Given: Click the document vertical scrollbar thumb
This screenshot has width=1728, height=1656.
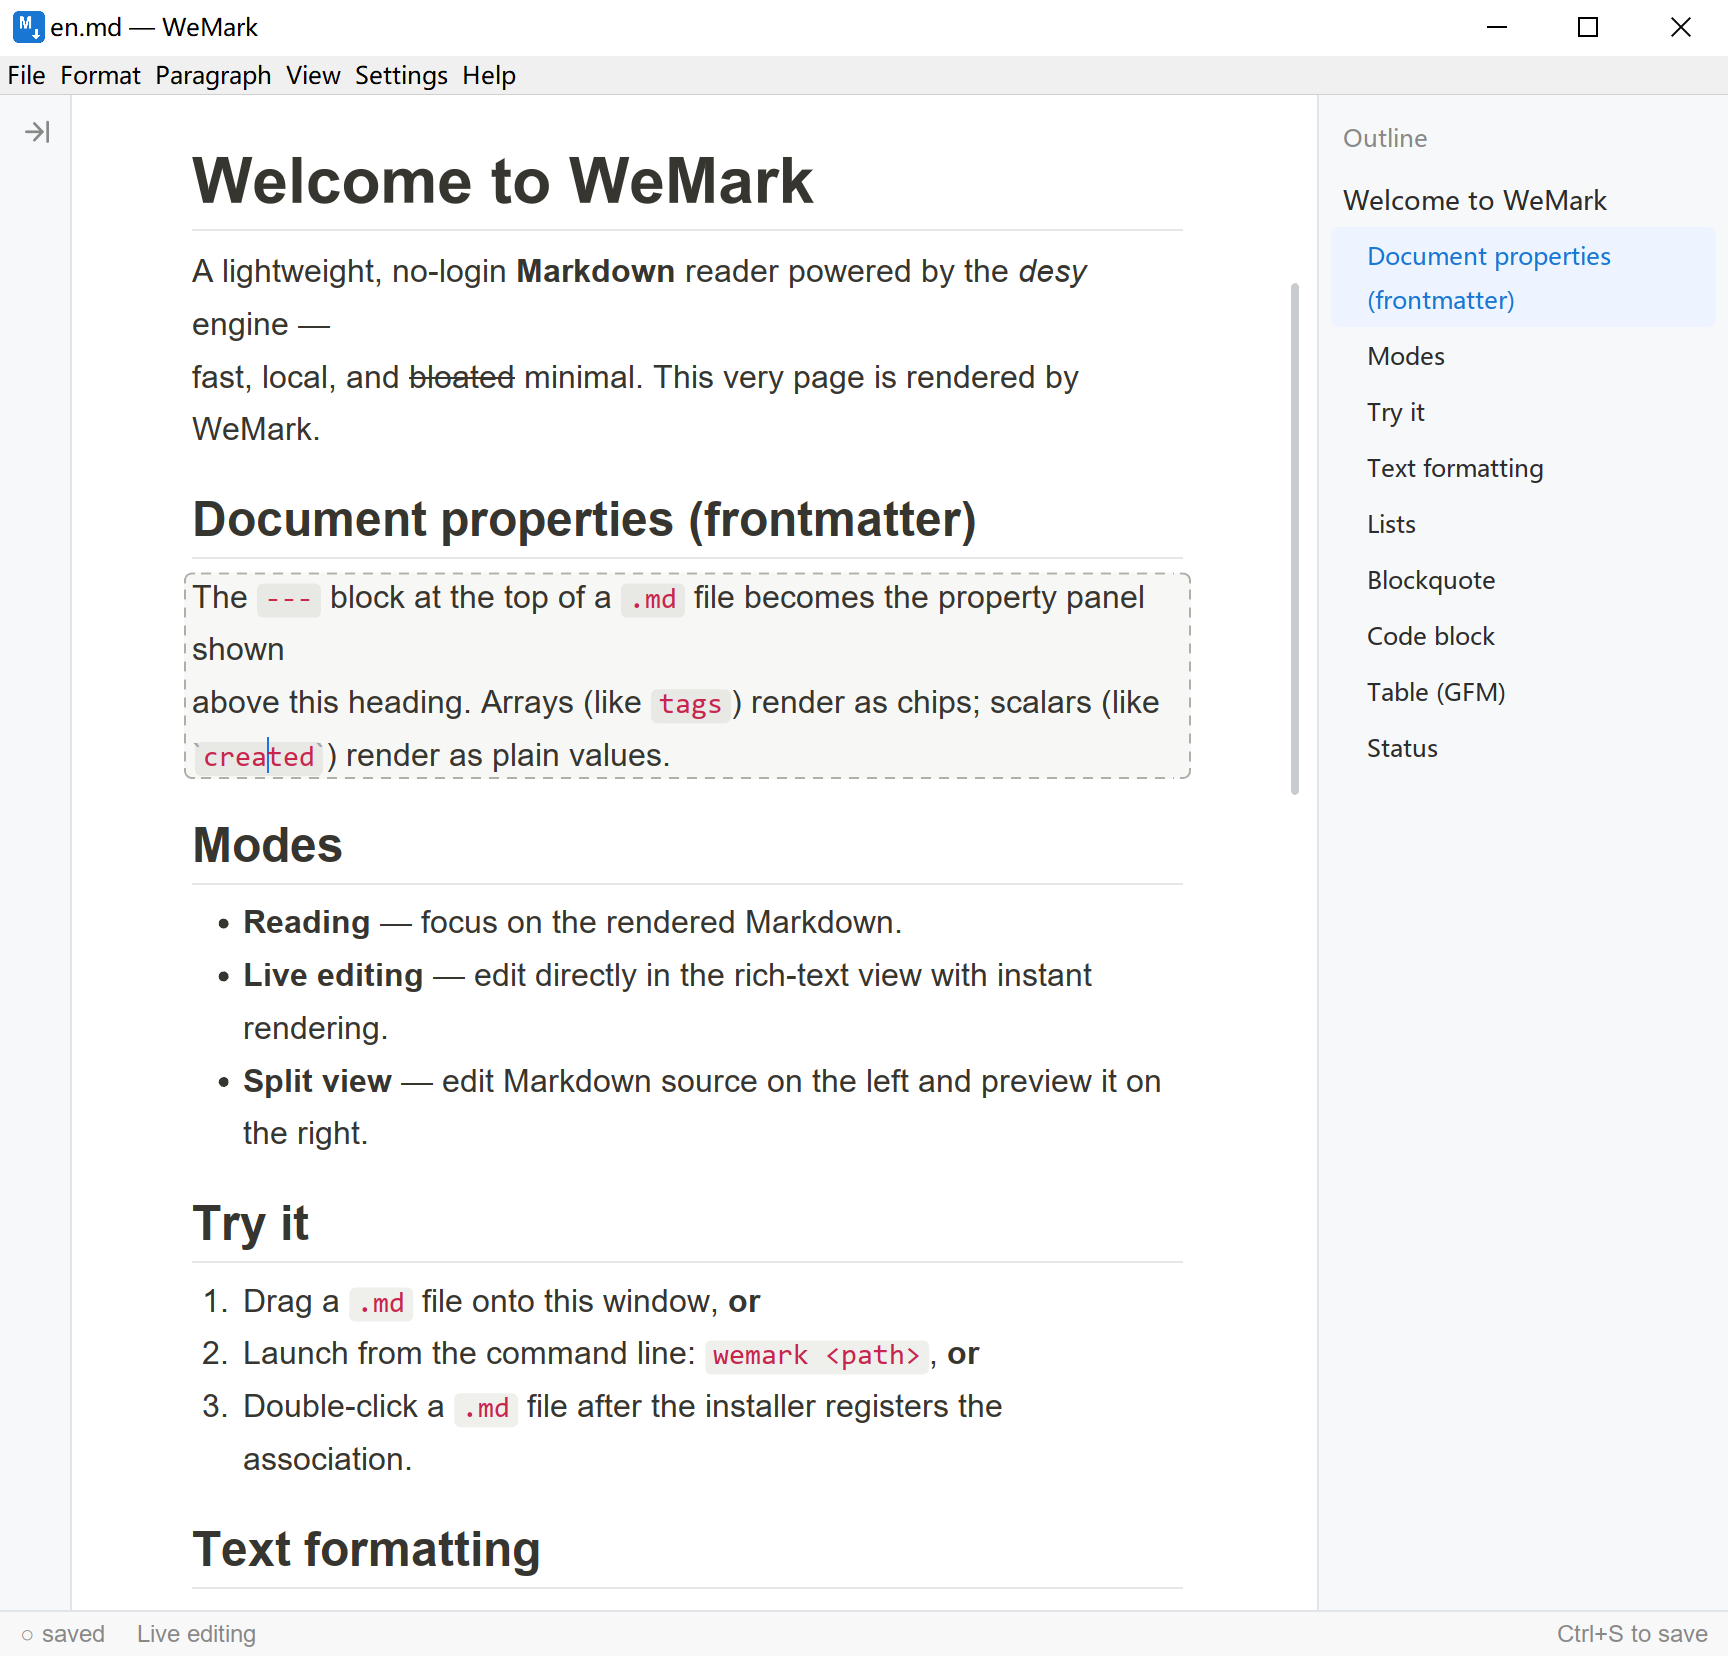Looking at the screenshot, I should coord(1295,539).
